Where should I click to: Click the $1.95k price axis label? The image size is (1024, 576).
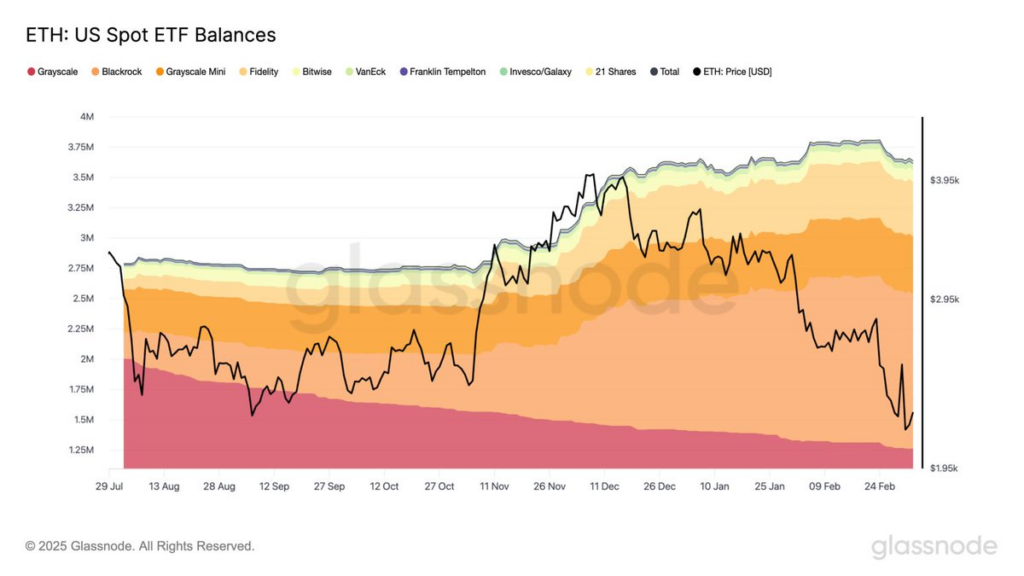tap(945, 468)
